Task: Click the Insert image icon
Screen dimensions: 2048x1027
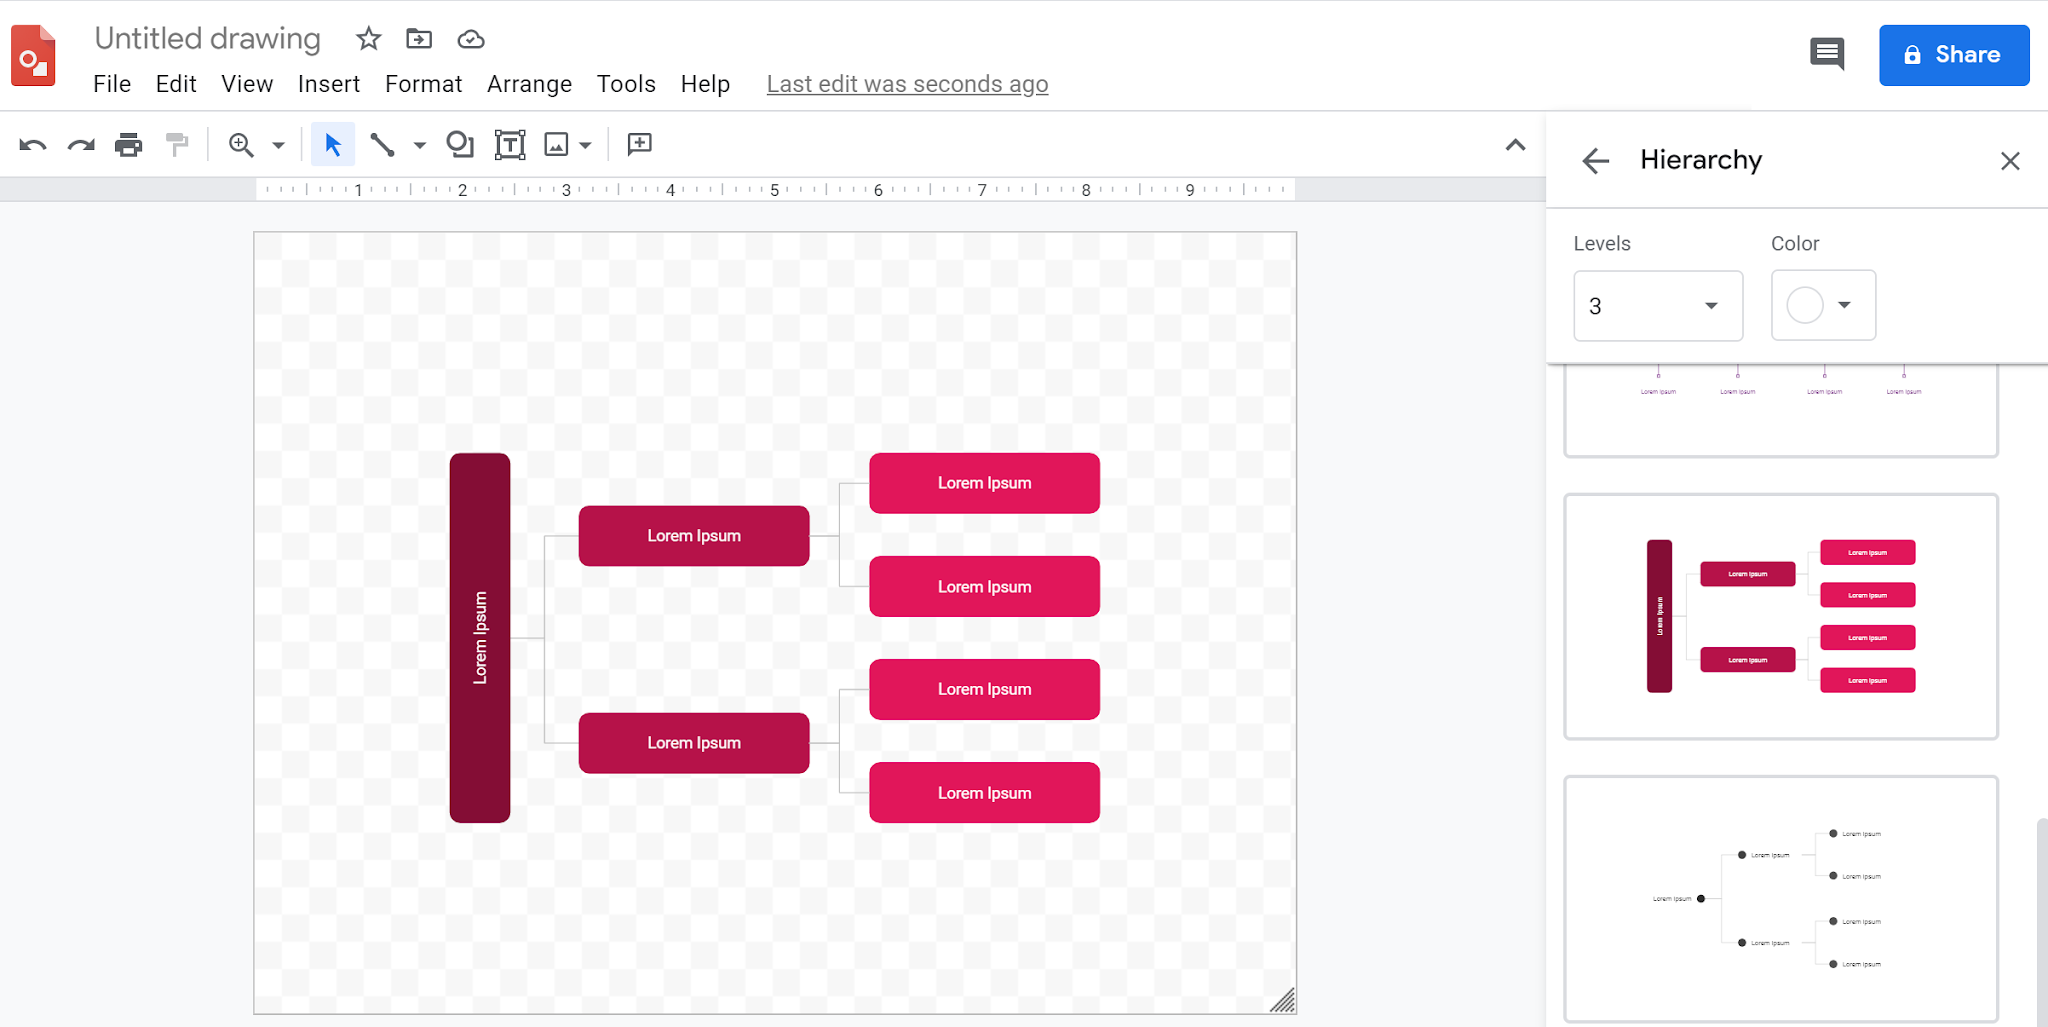Action: [x=557, y=144]
